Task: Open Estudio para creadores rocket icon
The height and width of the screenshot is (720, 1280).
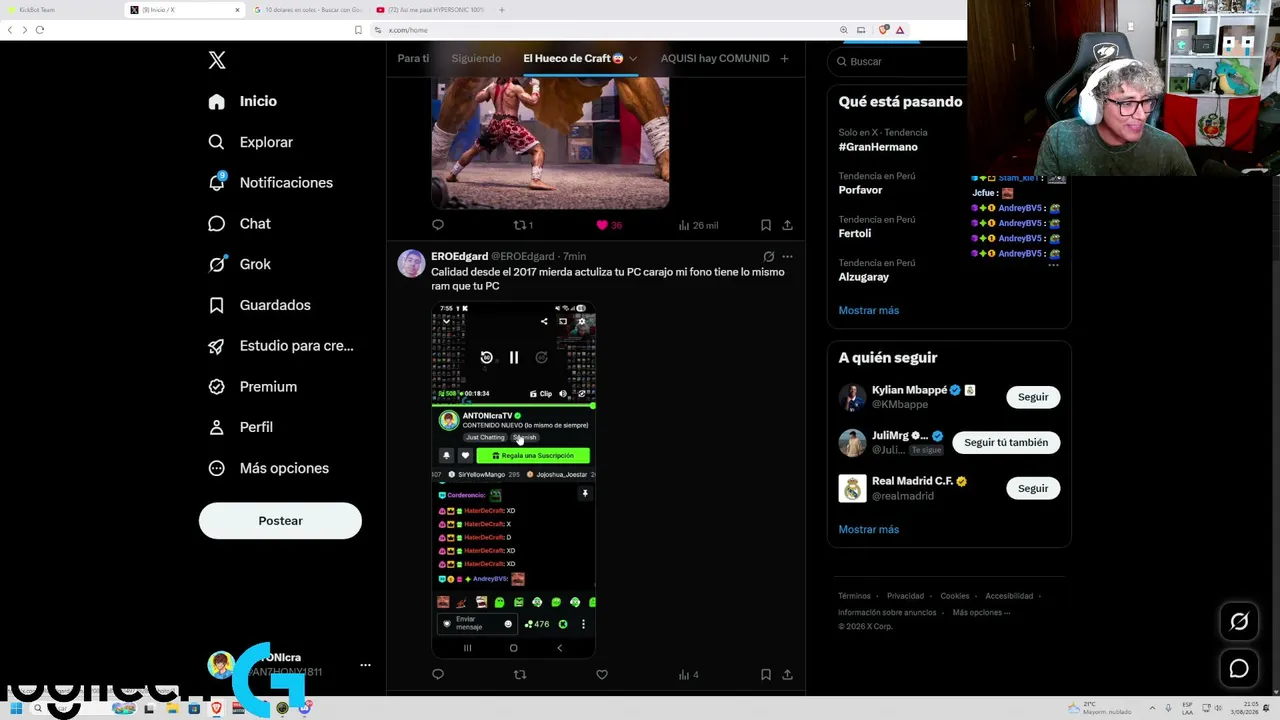Action: (x=217, y=346)
